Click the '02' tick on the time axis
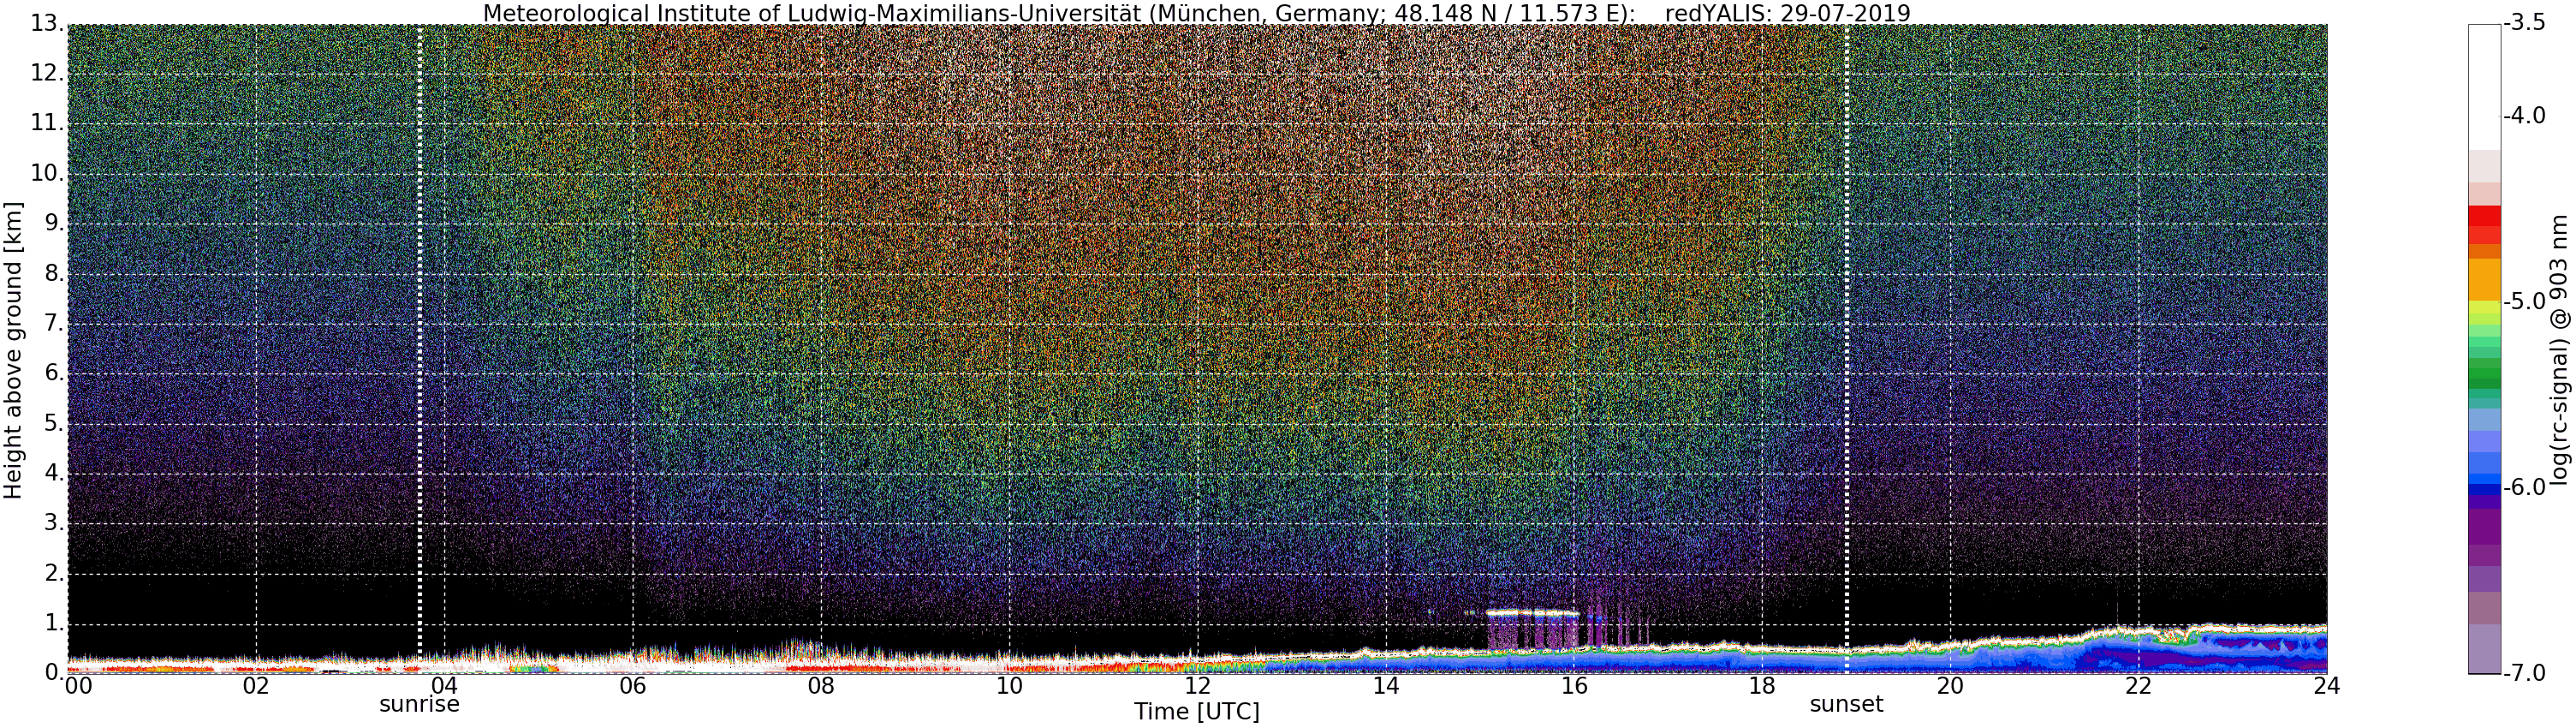The width and height of the screenshot is (2576, 728). [x=256, y=686]
